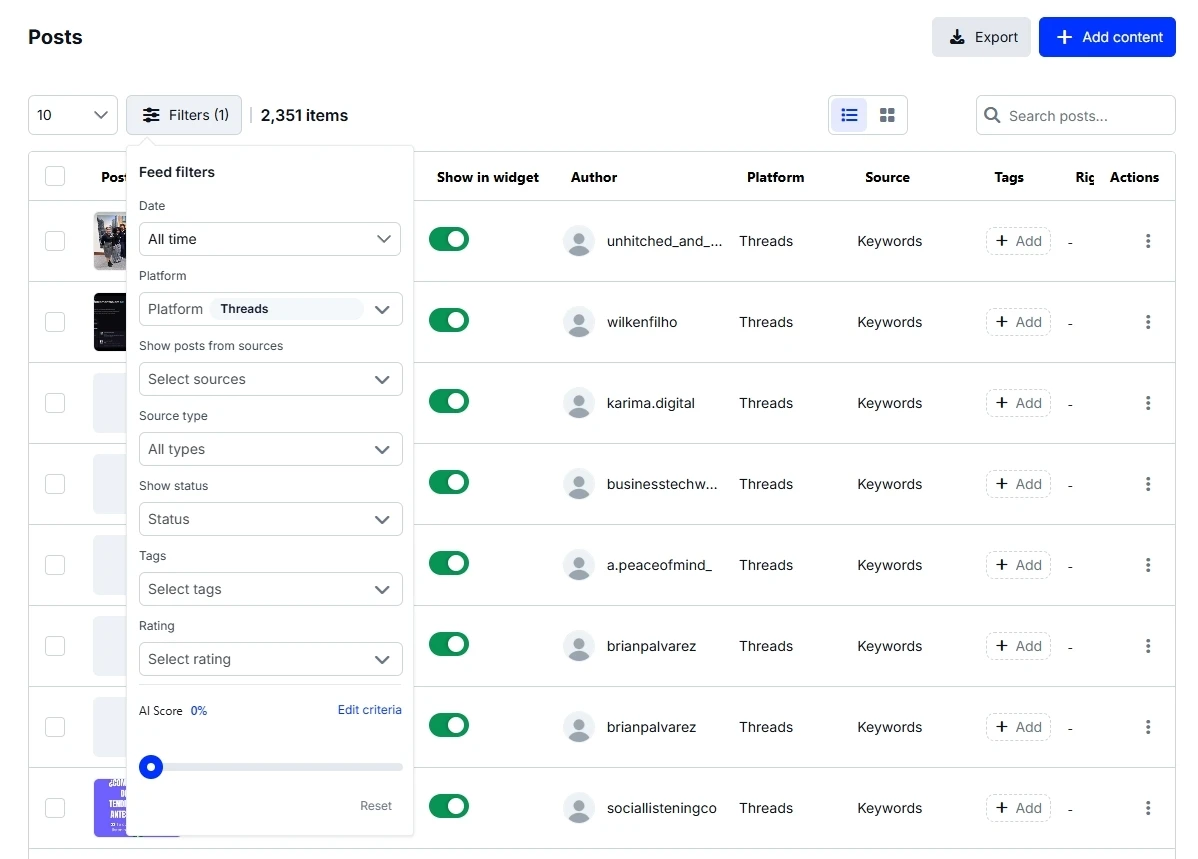This screenshot has height=859, width=1198.
Task: Open actions menu for sociallisteningco row
Action: pos(1148,809)
